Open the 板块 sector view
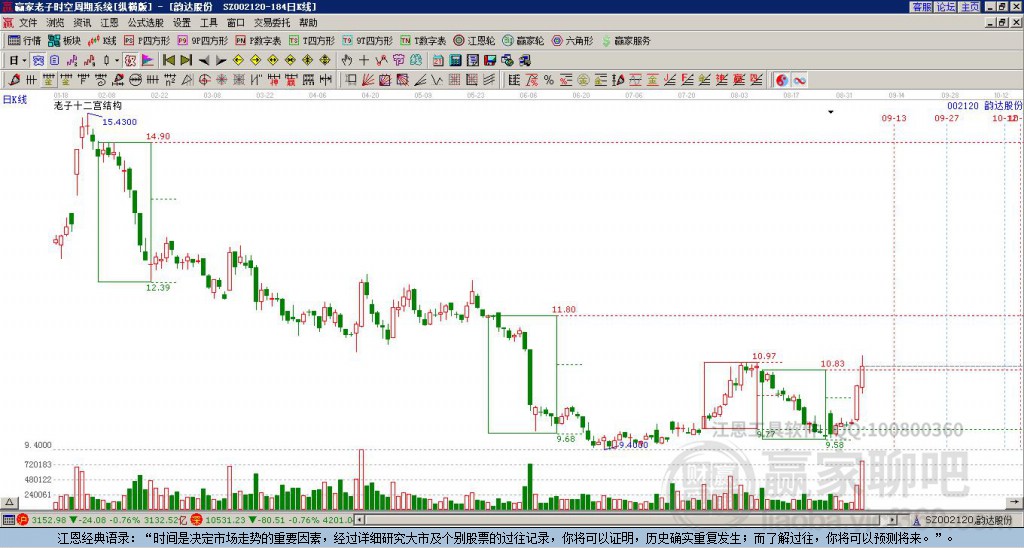This screenshot has width=1024, height=548. click(x=64, y=40)
